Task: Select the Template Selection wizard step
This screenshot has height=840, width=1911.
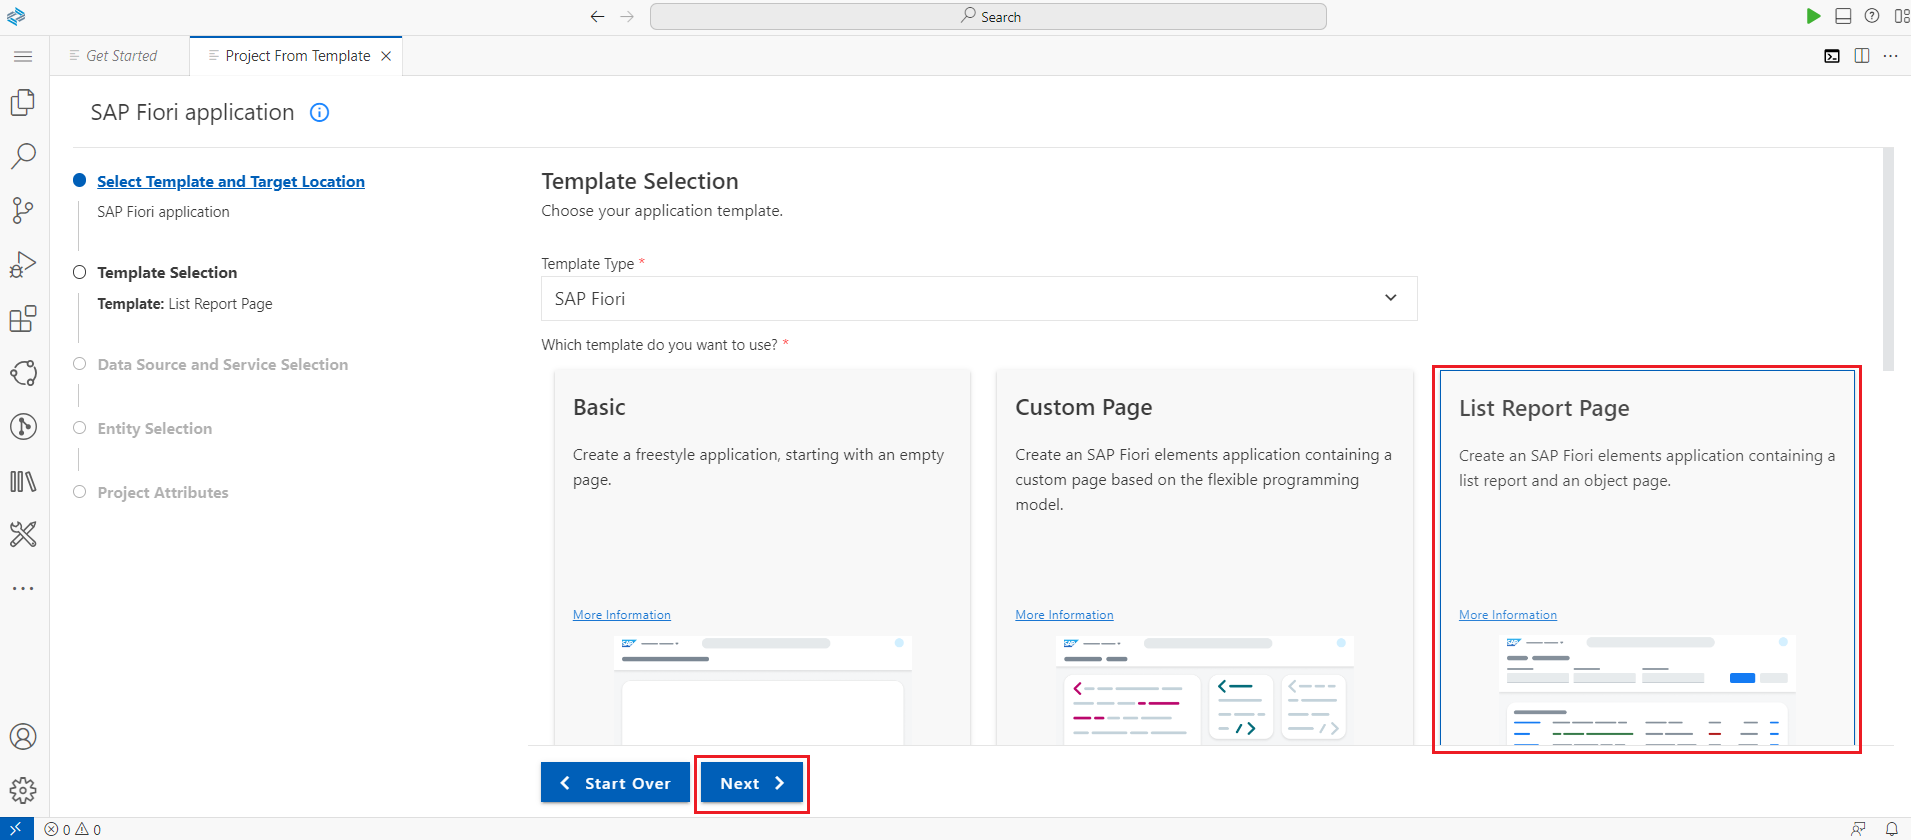Action: pyautogui.click(x=167, y=273)
